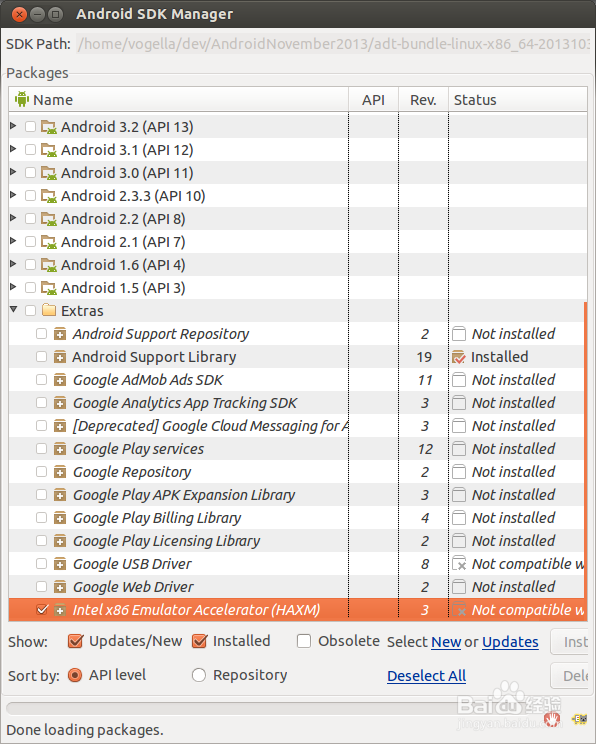Check the Google Web Driver checkbox
596x744 pixels.
[42, 586]
